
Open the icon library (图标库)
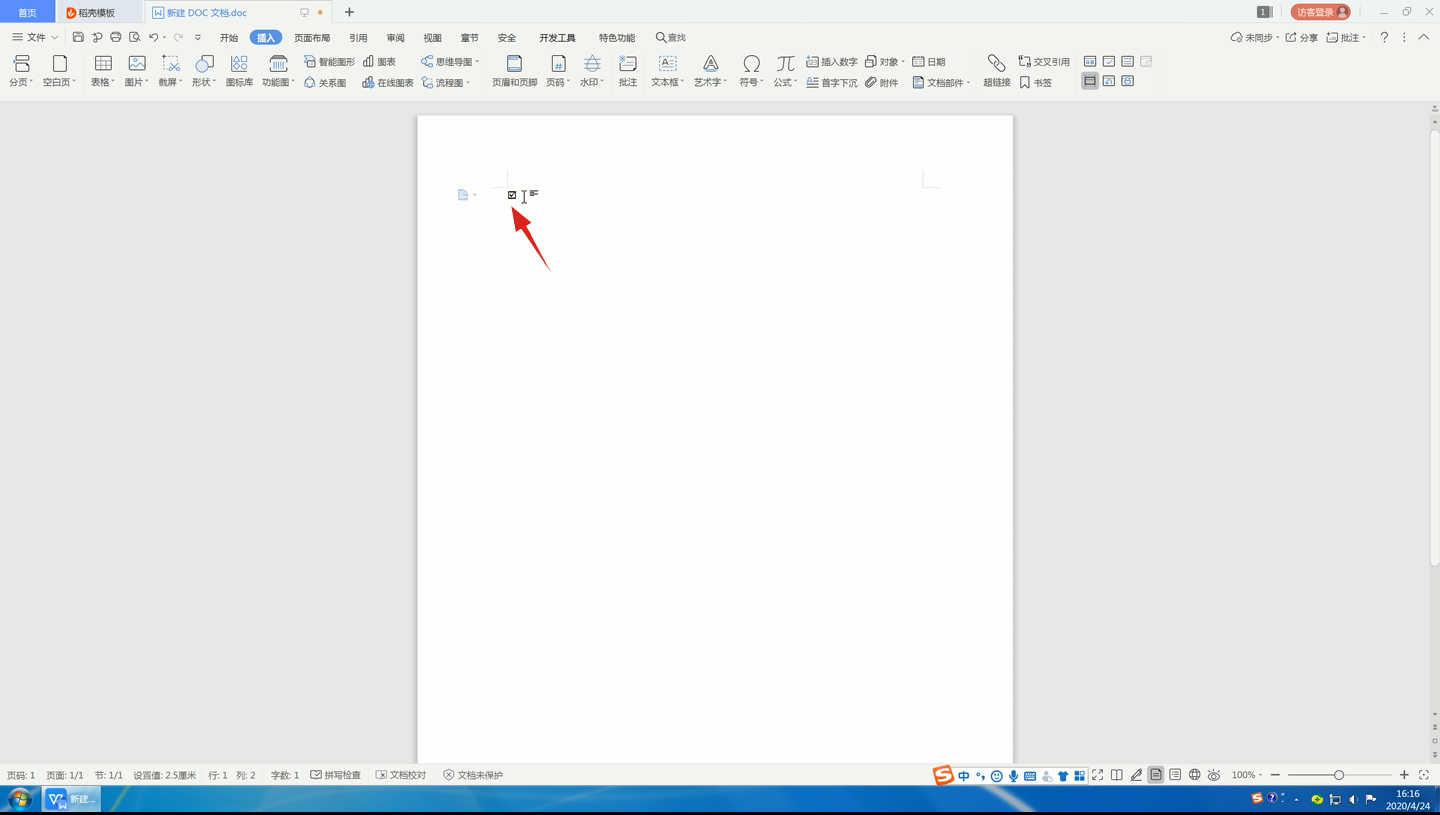(239, 71)
